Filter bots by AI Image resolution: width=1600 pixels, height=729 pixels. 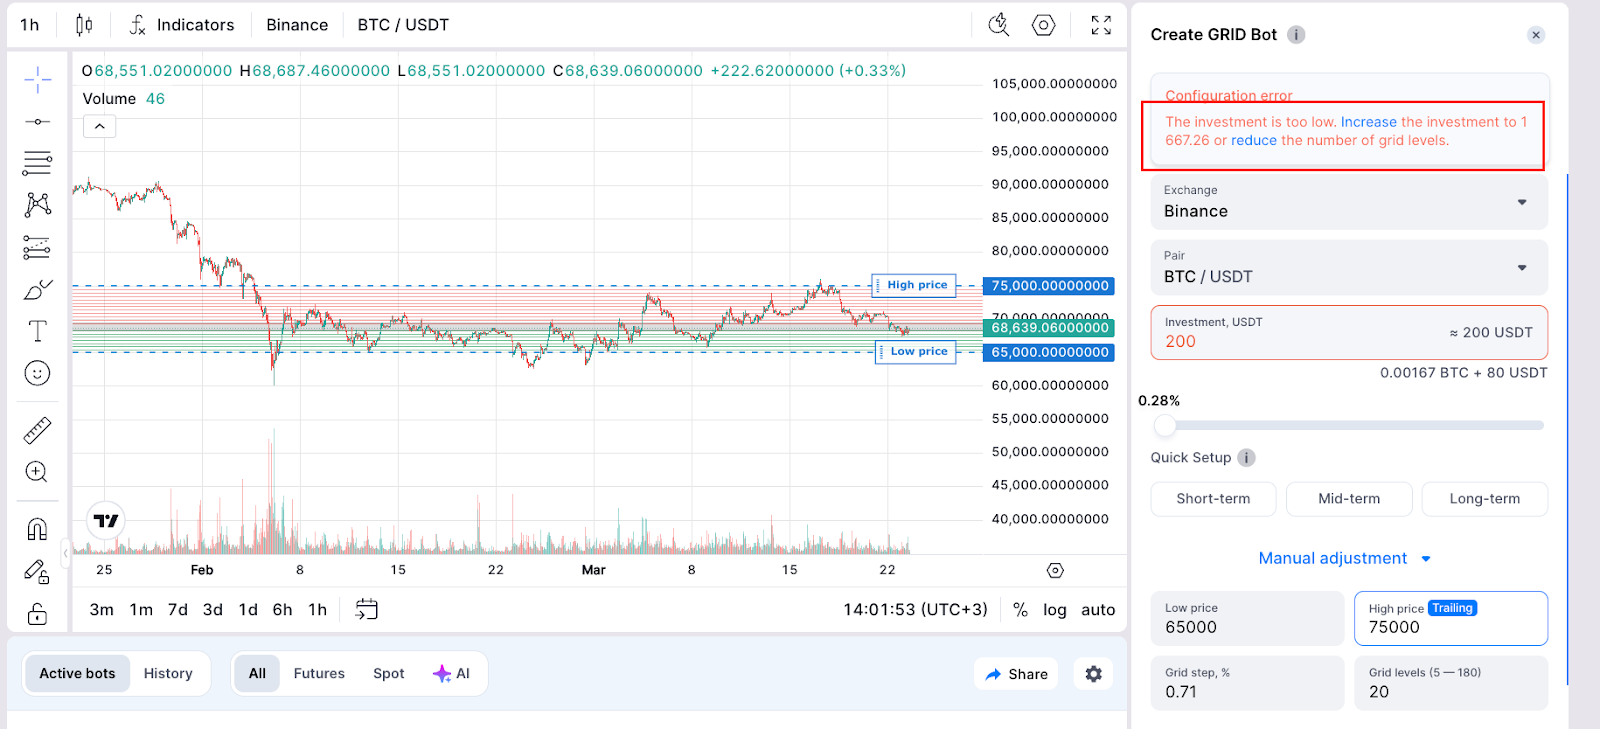coord(452,673)
